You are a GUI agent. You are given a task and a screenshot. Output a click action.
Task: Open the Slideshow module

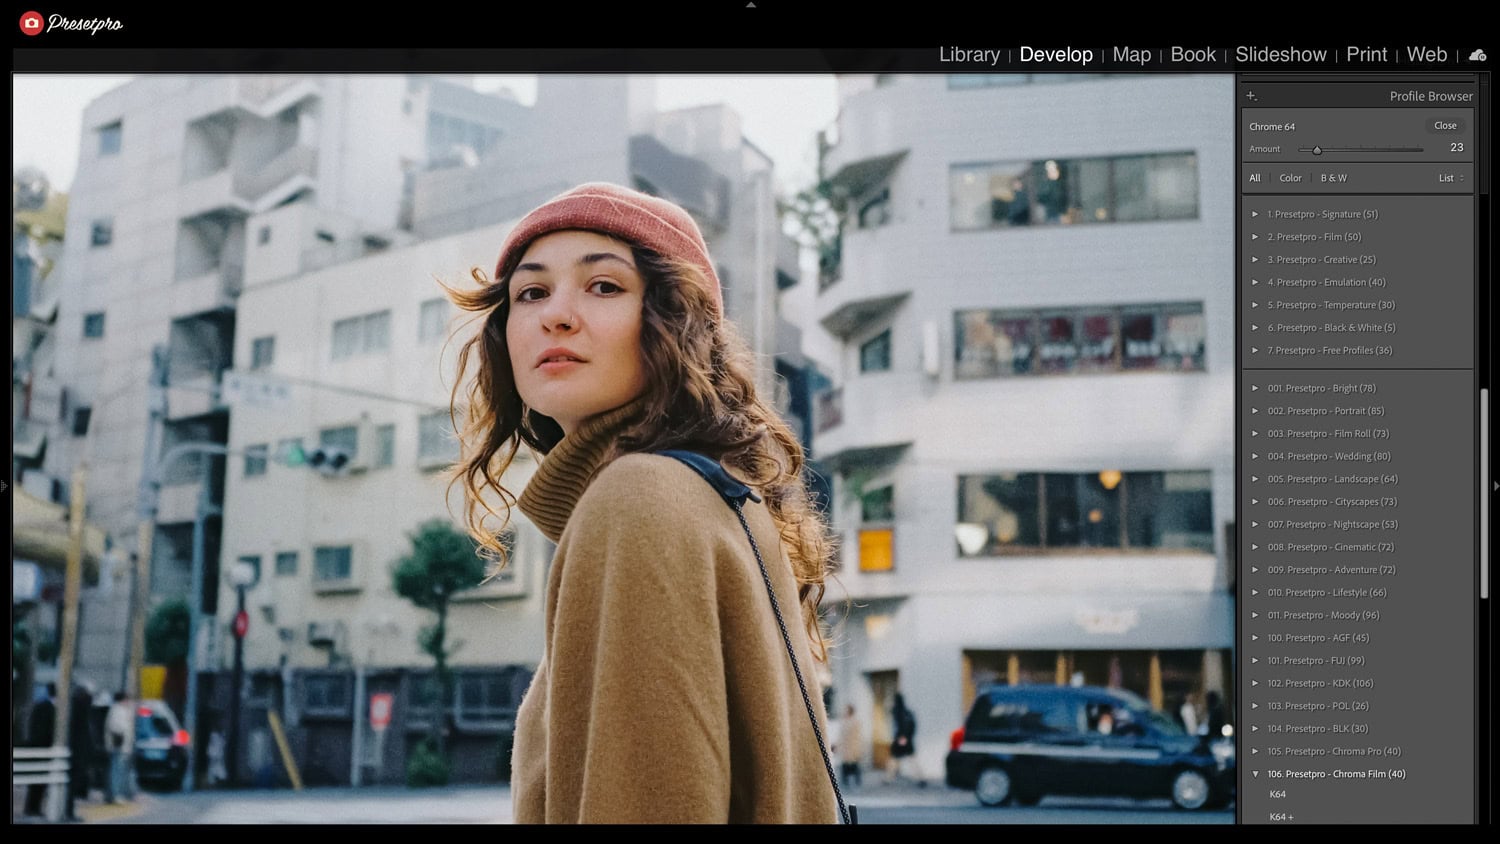[1280, 55]
